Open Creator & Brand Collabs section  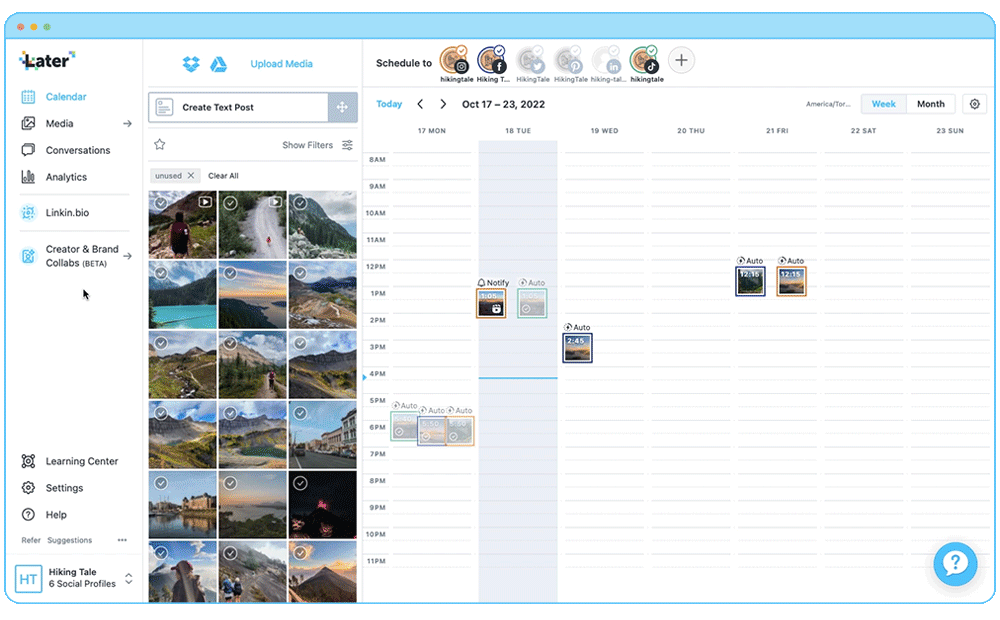[82, 256]
